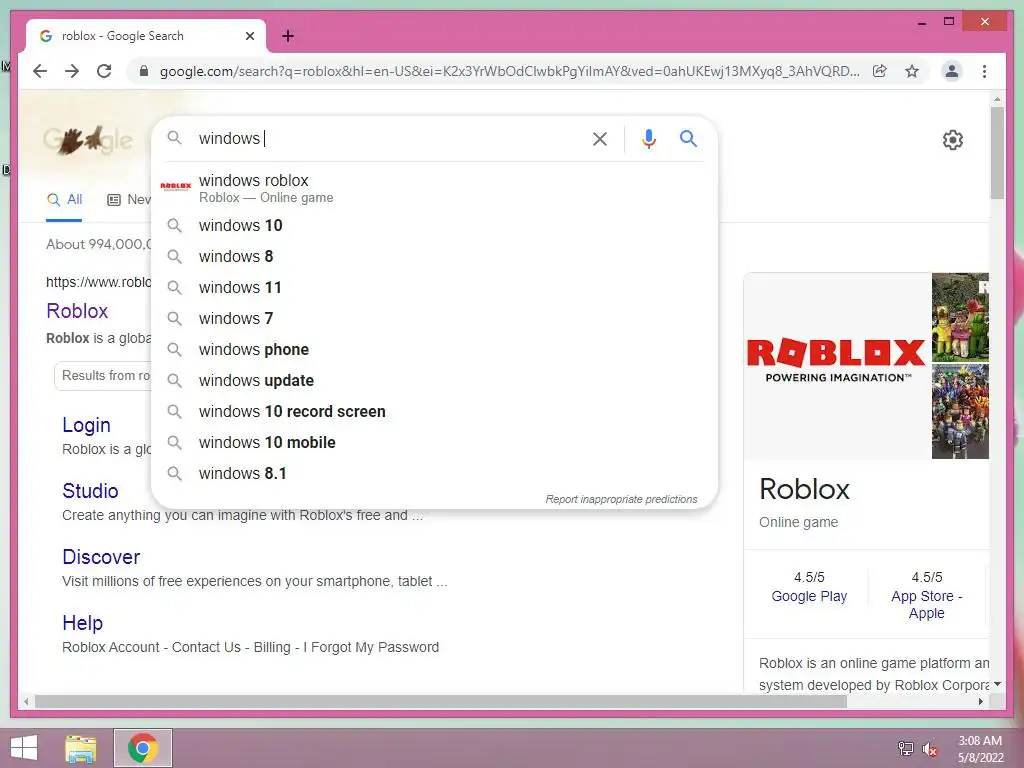Open the Login sitelink
Viewport: 1024px width, 768px height.
(86, 425)
